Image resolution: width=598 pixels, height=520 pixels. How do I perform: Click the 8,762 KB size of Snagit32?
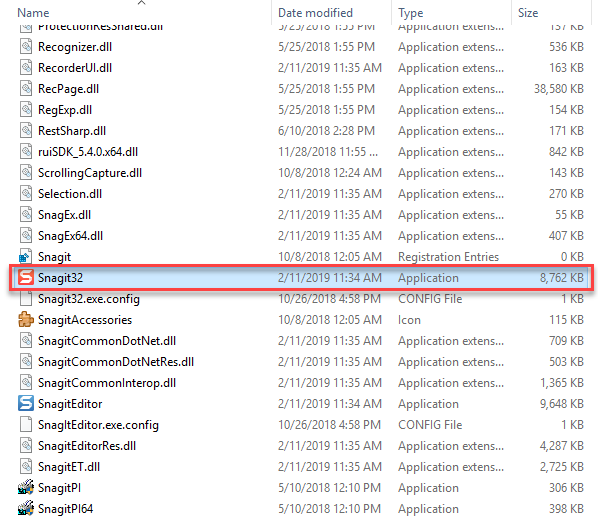pyautogui.click(x=562, y=278)
